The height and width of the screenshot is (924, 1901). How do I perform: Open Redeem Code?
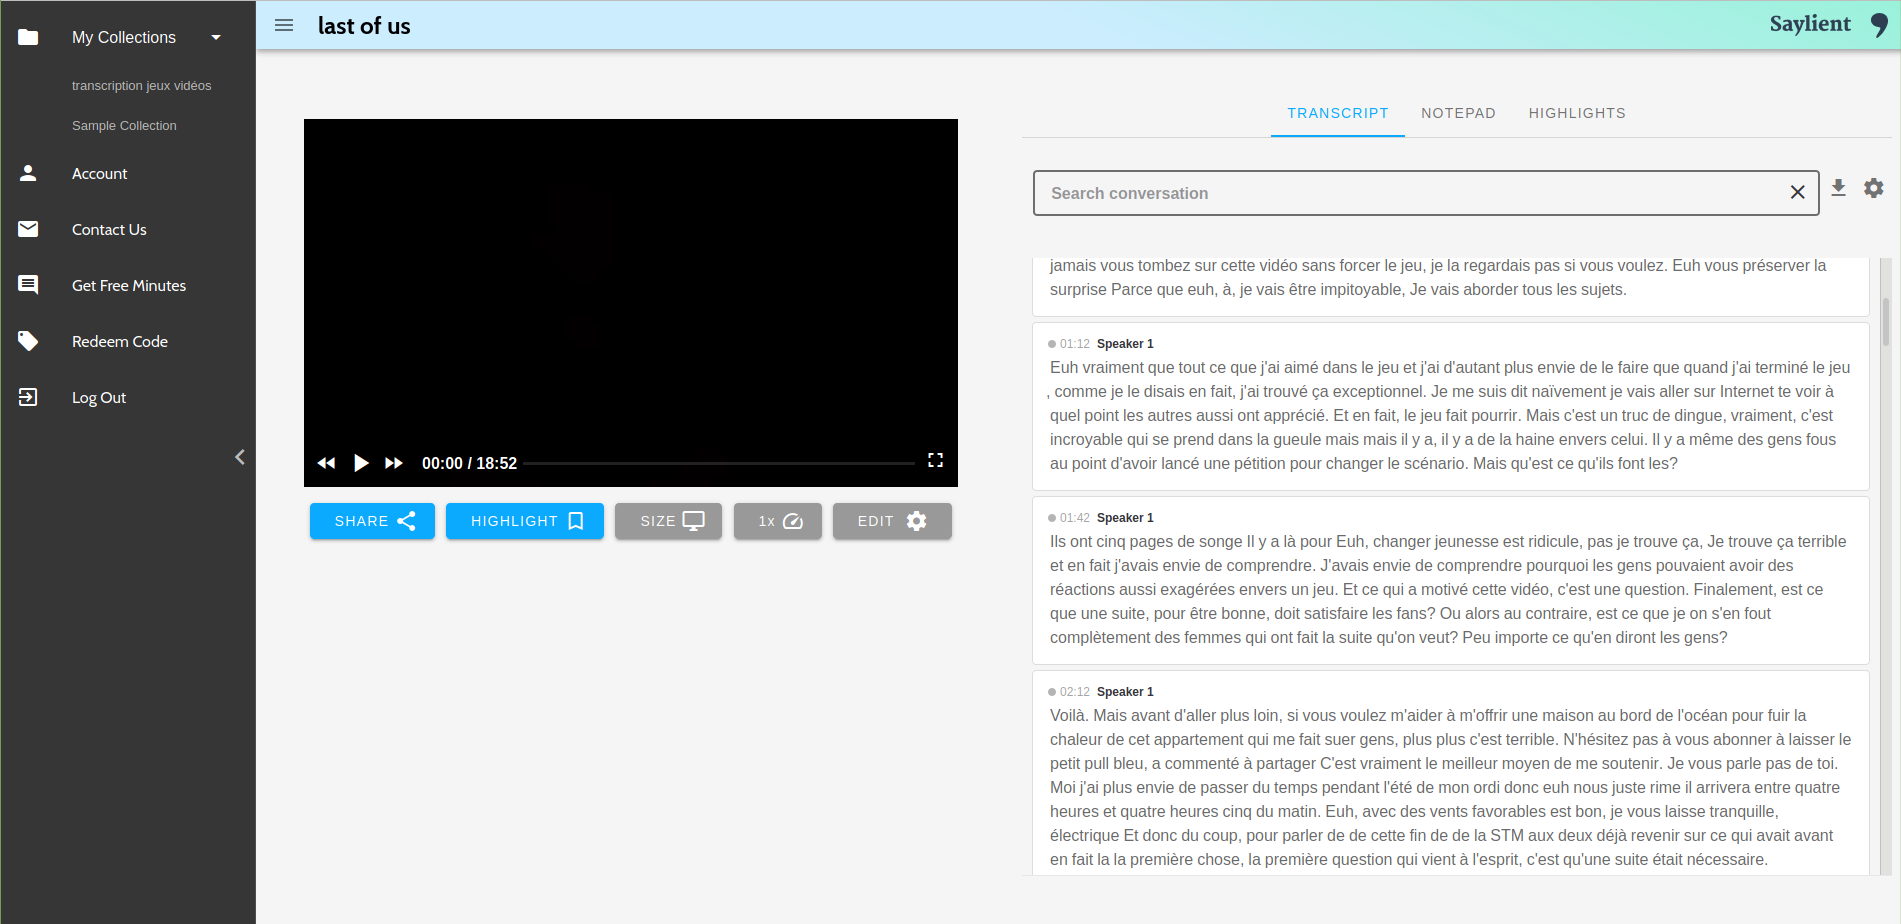click(x=120, y=342)
